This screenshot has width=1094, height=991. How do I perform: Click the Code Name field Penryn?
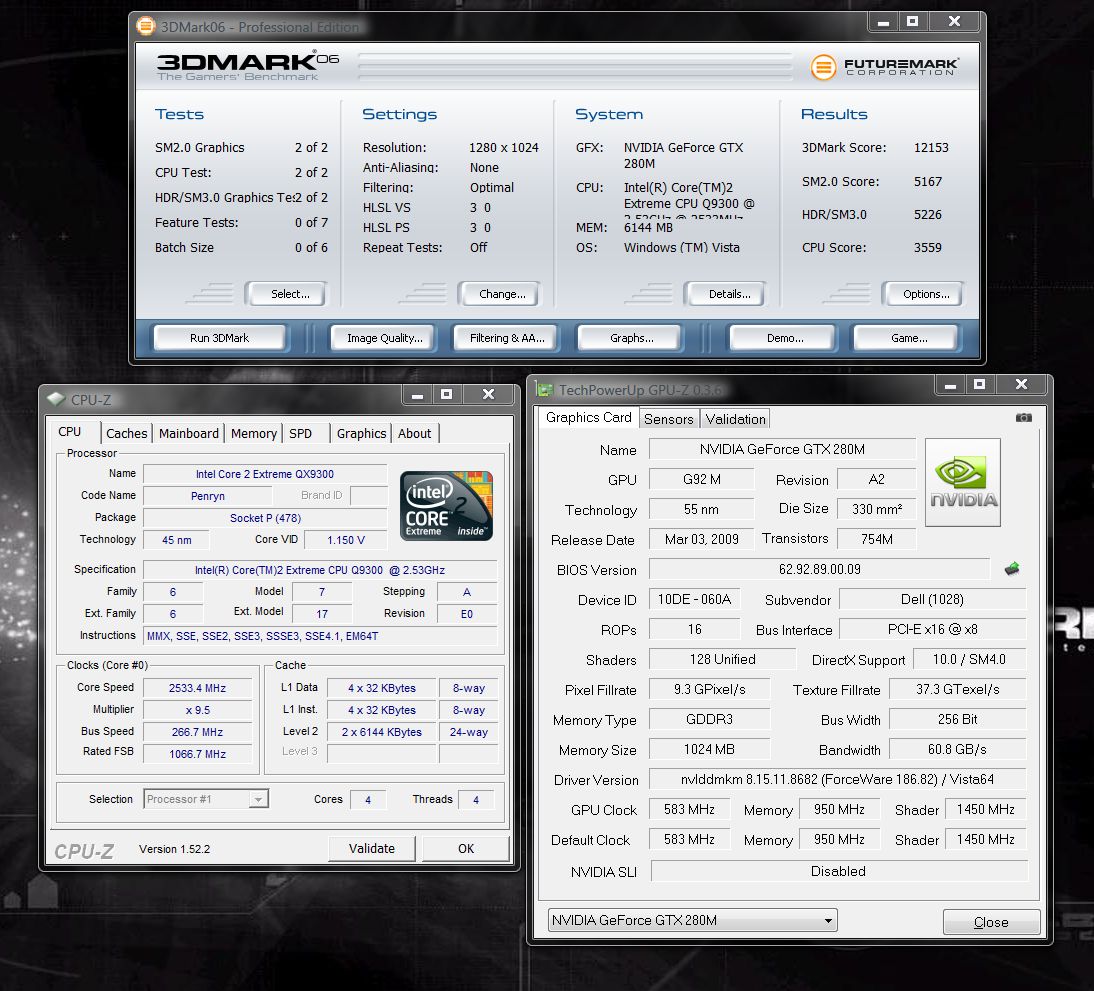(x=208, y=496)
